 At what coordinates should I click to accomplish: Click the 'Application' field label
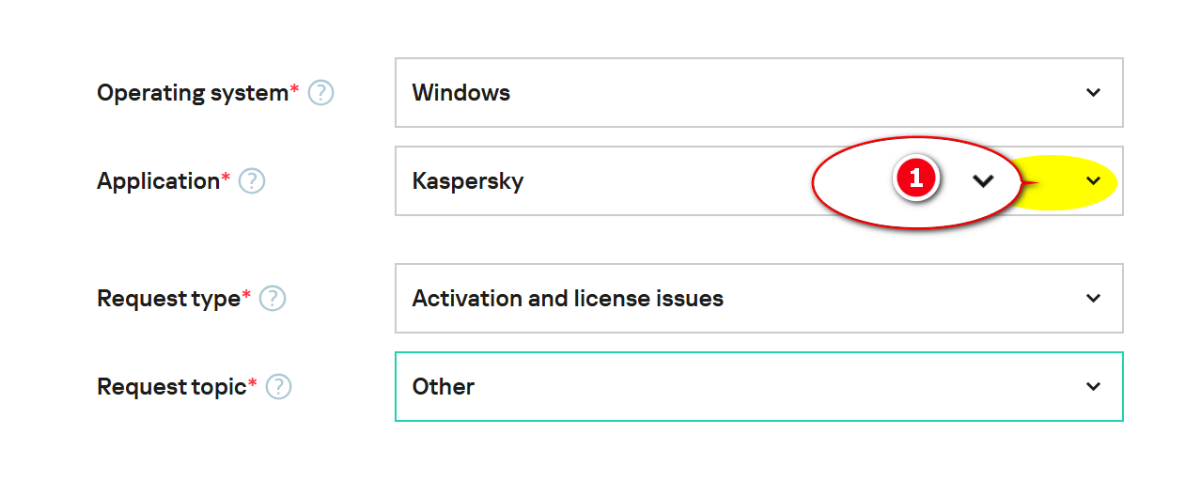click(158, 181)
